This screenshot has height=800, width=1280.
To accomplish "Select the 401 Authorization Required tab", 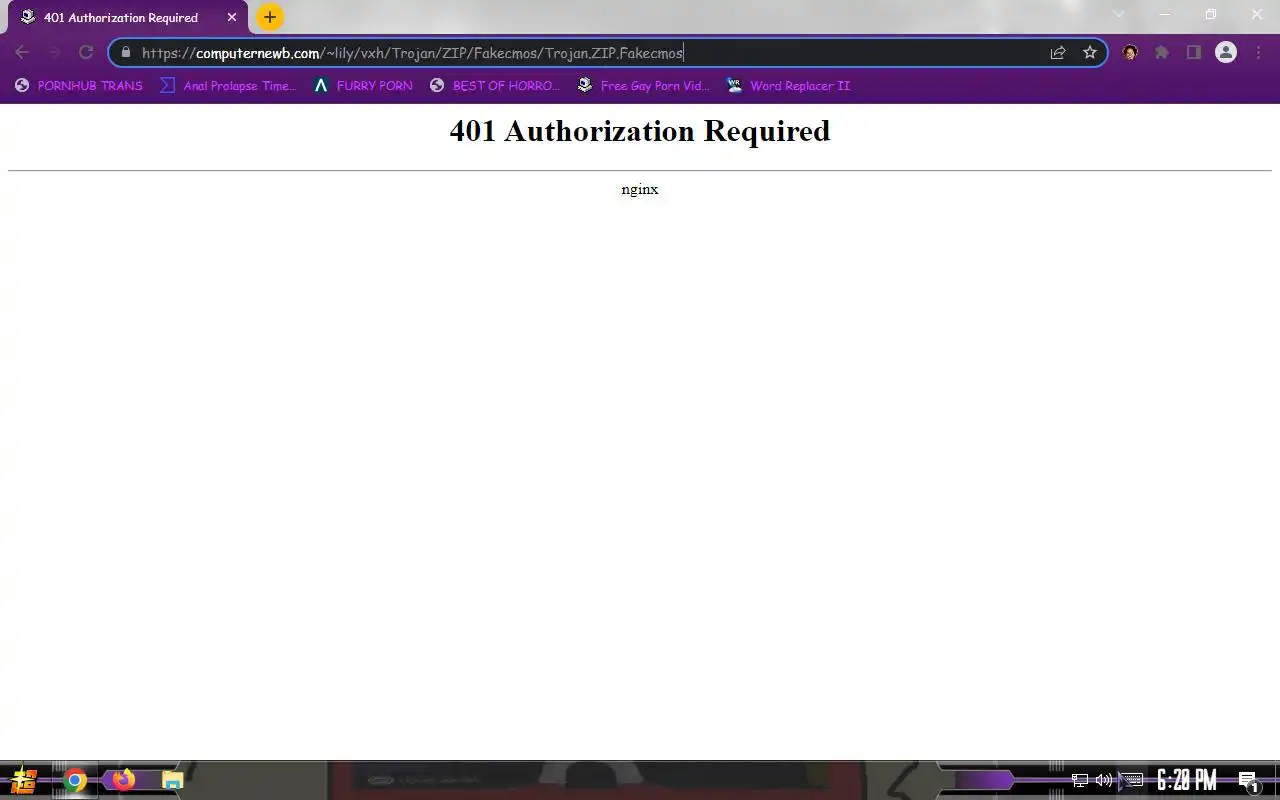I will (x=125, y=17).
